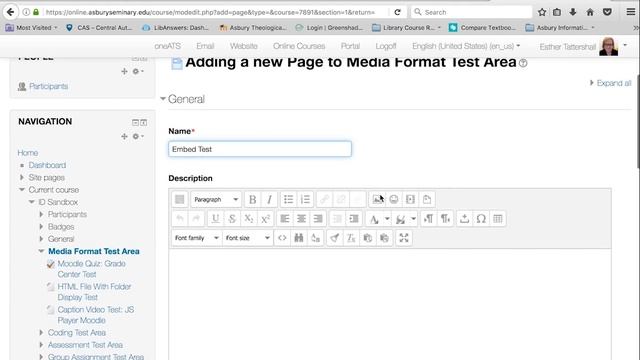Click the browser search box
Viewport: 640px width, 360px height.
tap(471, 12)
